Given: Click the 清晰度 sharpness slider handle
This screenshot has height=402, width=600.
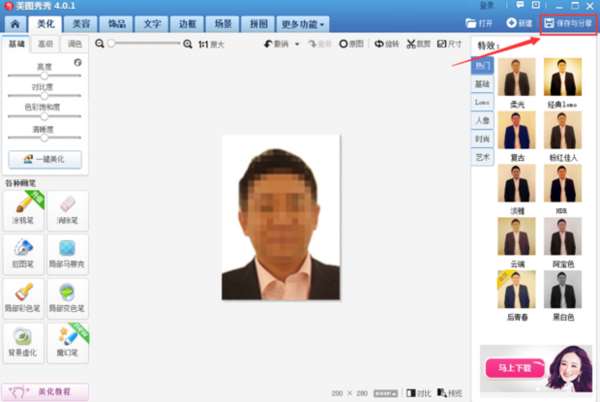Looking at the screenshot, I should pos(44,138).
